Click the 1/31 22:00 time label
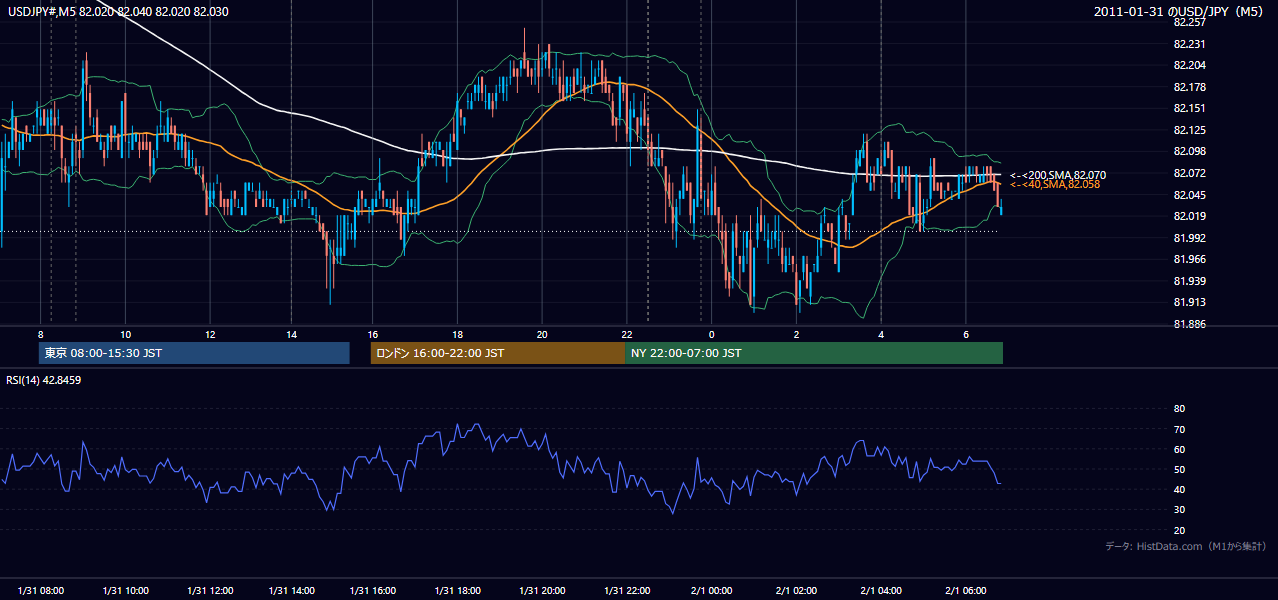Image resolution: width=1278 pixels, height=600 pixels. pos(628,591)
